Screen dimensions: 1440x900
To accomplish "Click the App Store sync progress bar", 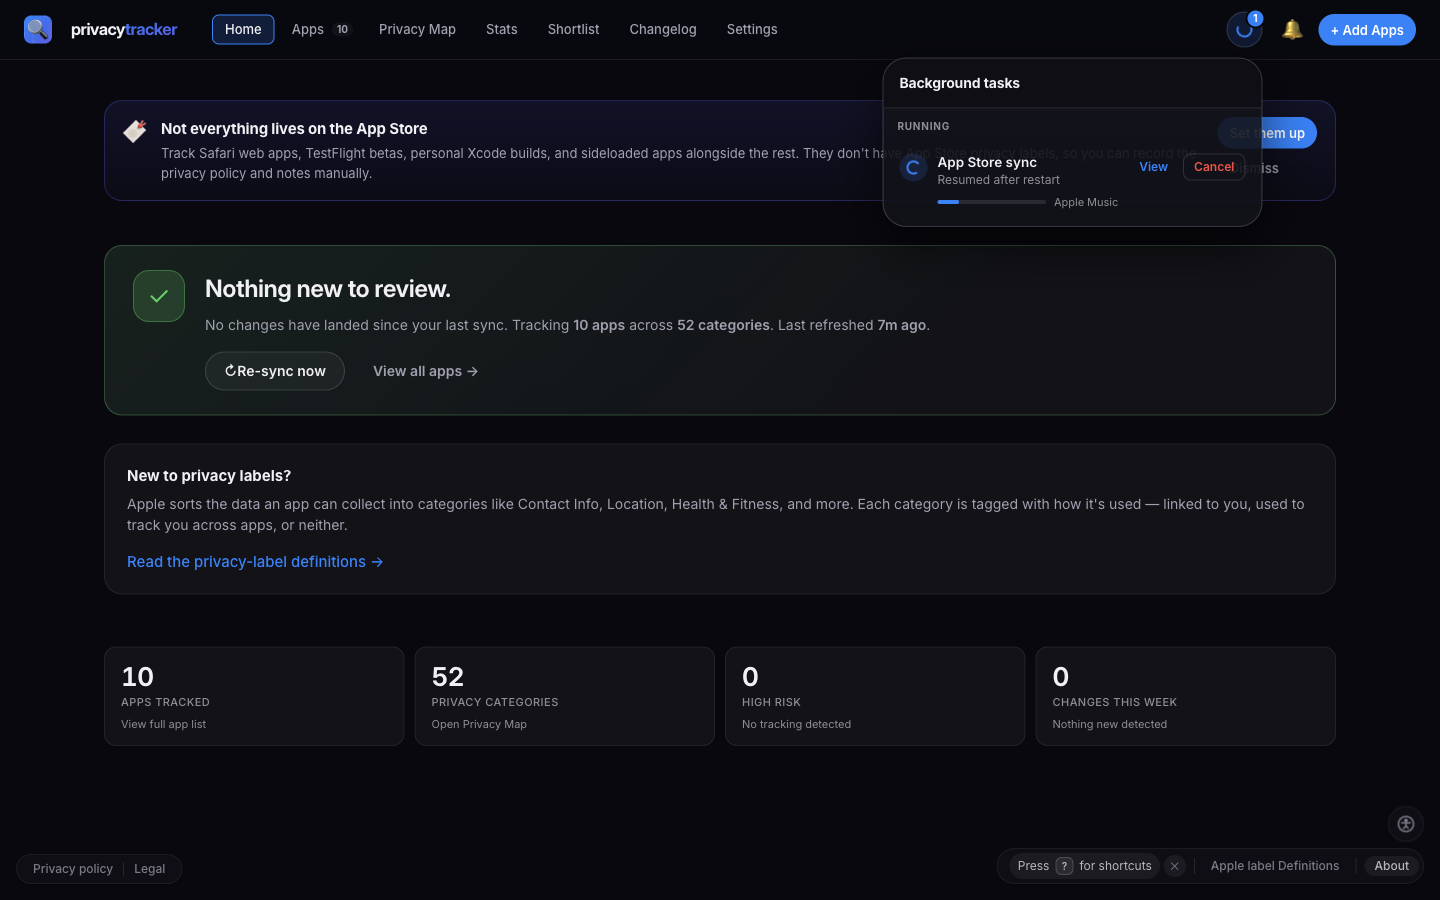I will point(992,202).
